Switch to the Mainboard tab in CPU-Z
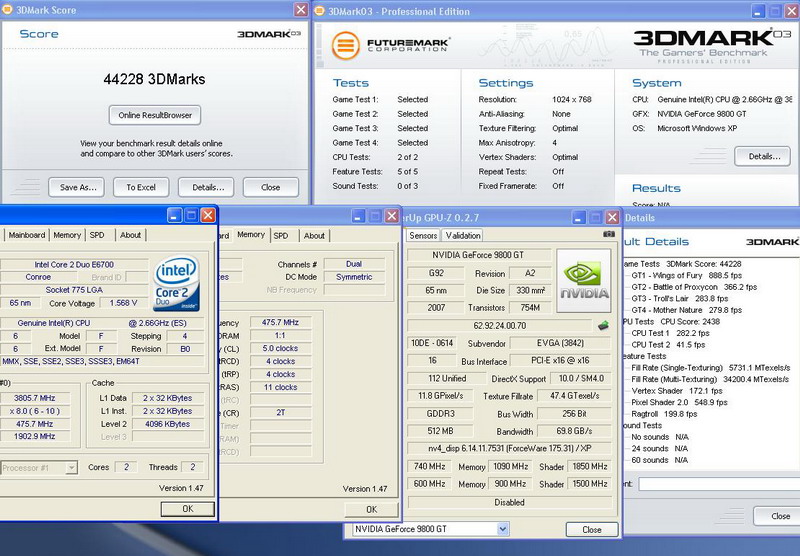This screenshot has width=800, height=556. tap(27, 235)
